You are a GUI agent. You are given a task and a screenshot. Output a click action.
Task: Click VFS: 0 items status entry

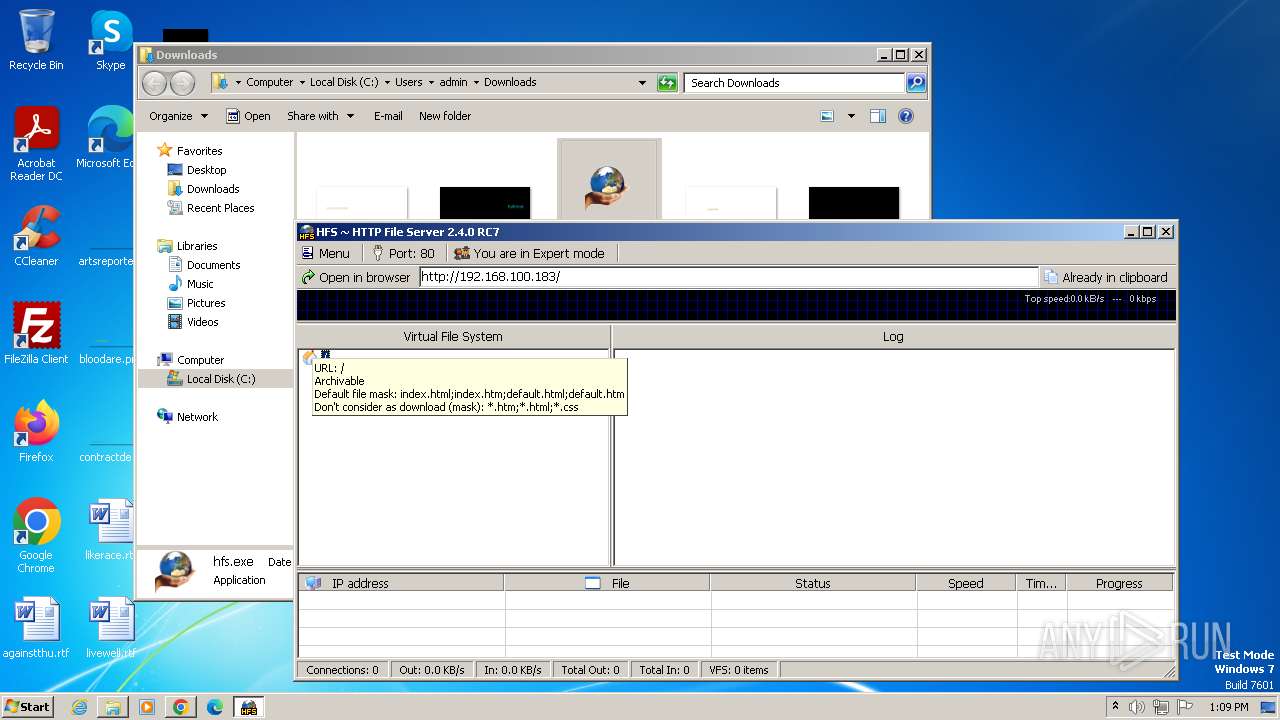pos(739,670)
